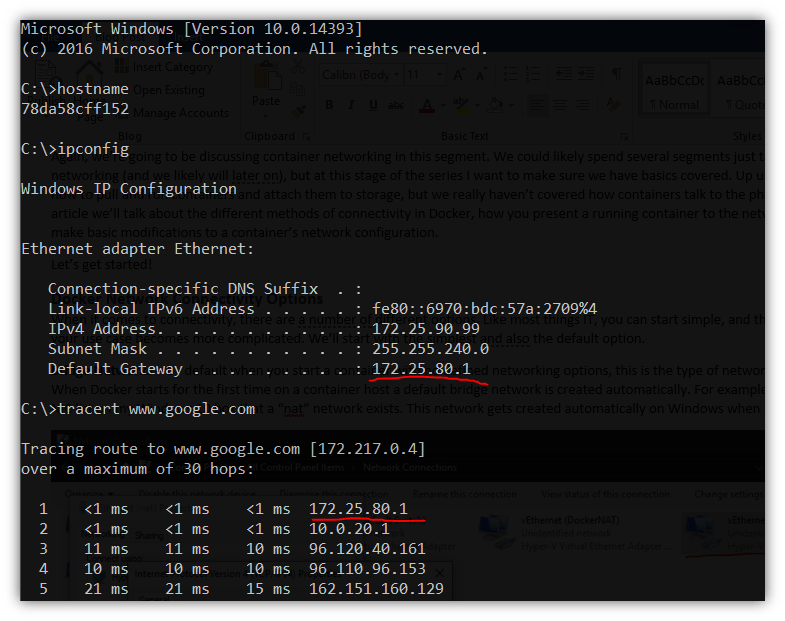Open the Paste options arrow below Paste
785x621 pixels.
tap(266, 117)
